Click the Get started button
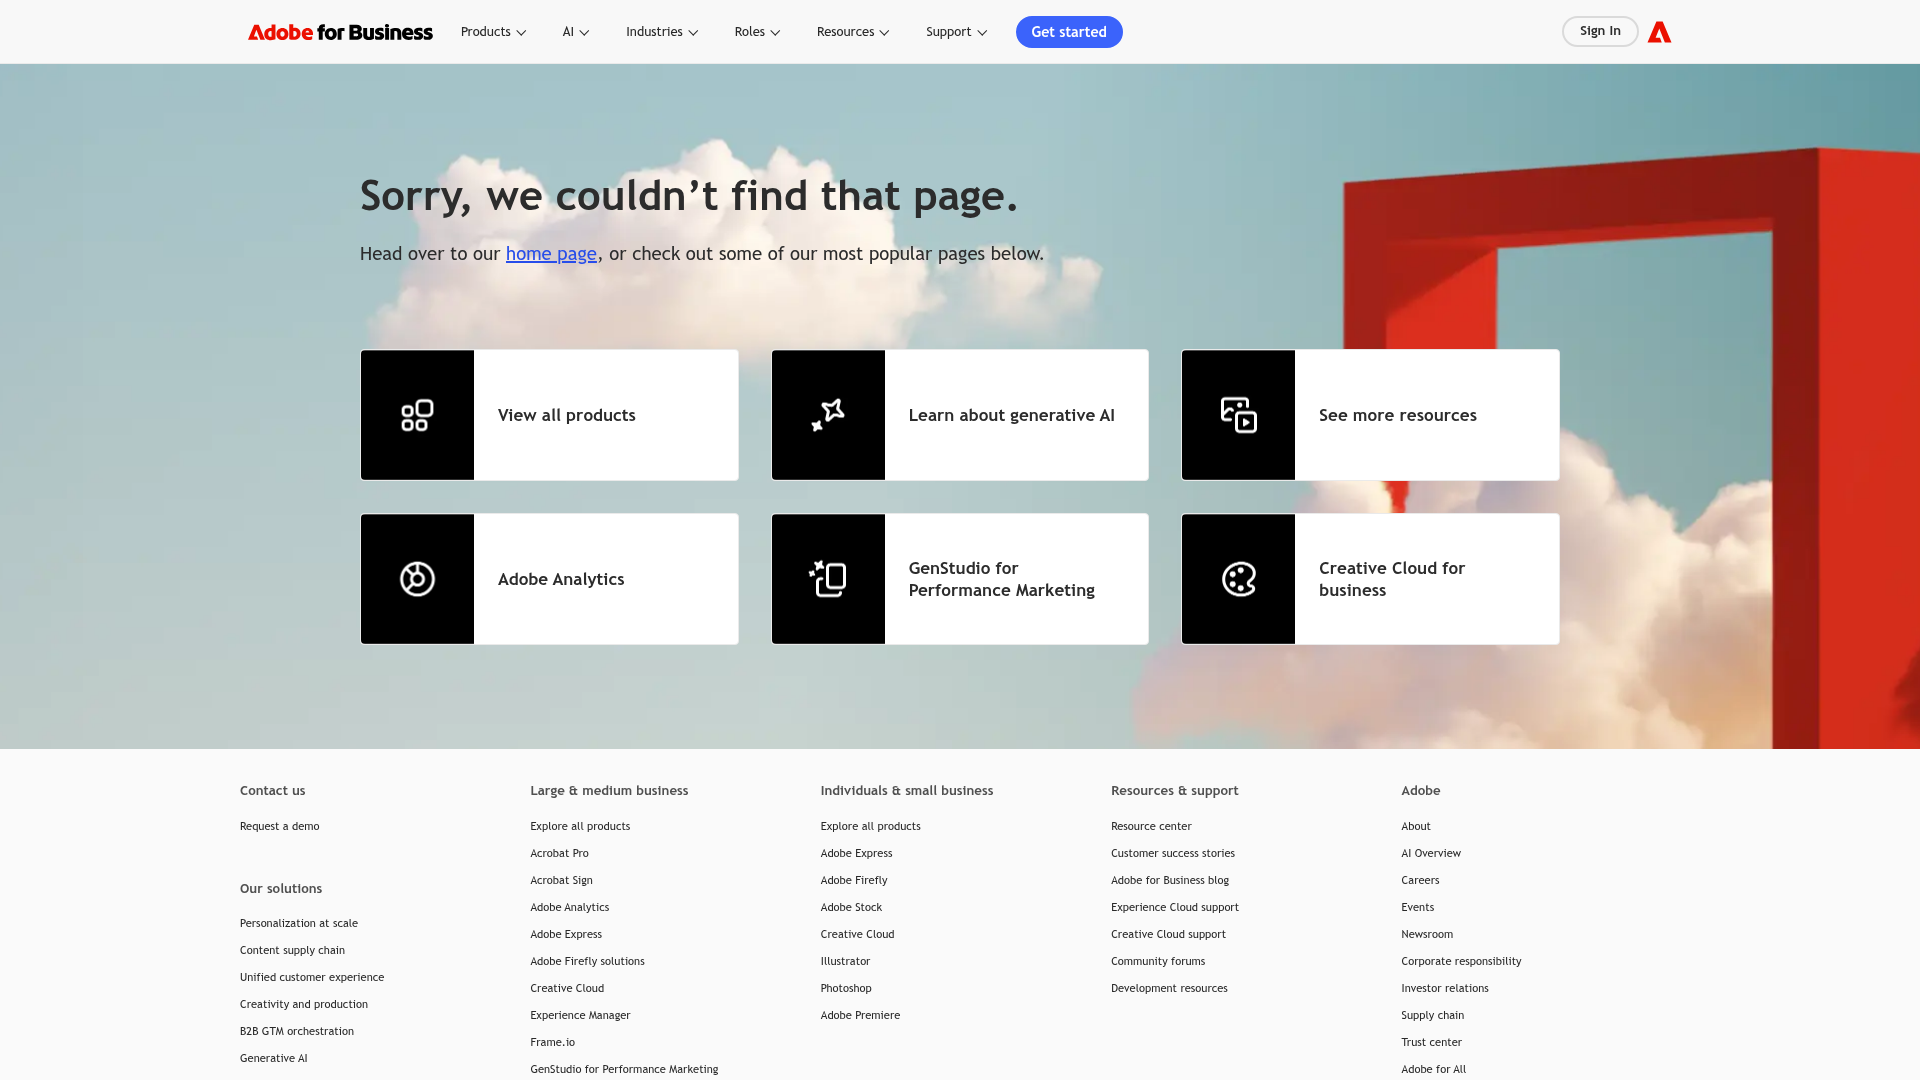This screenshot has height=1080, width=1920. 1069,31
